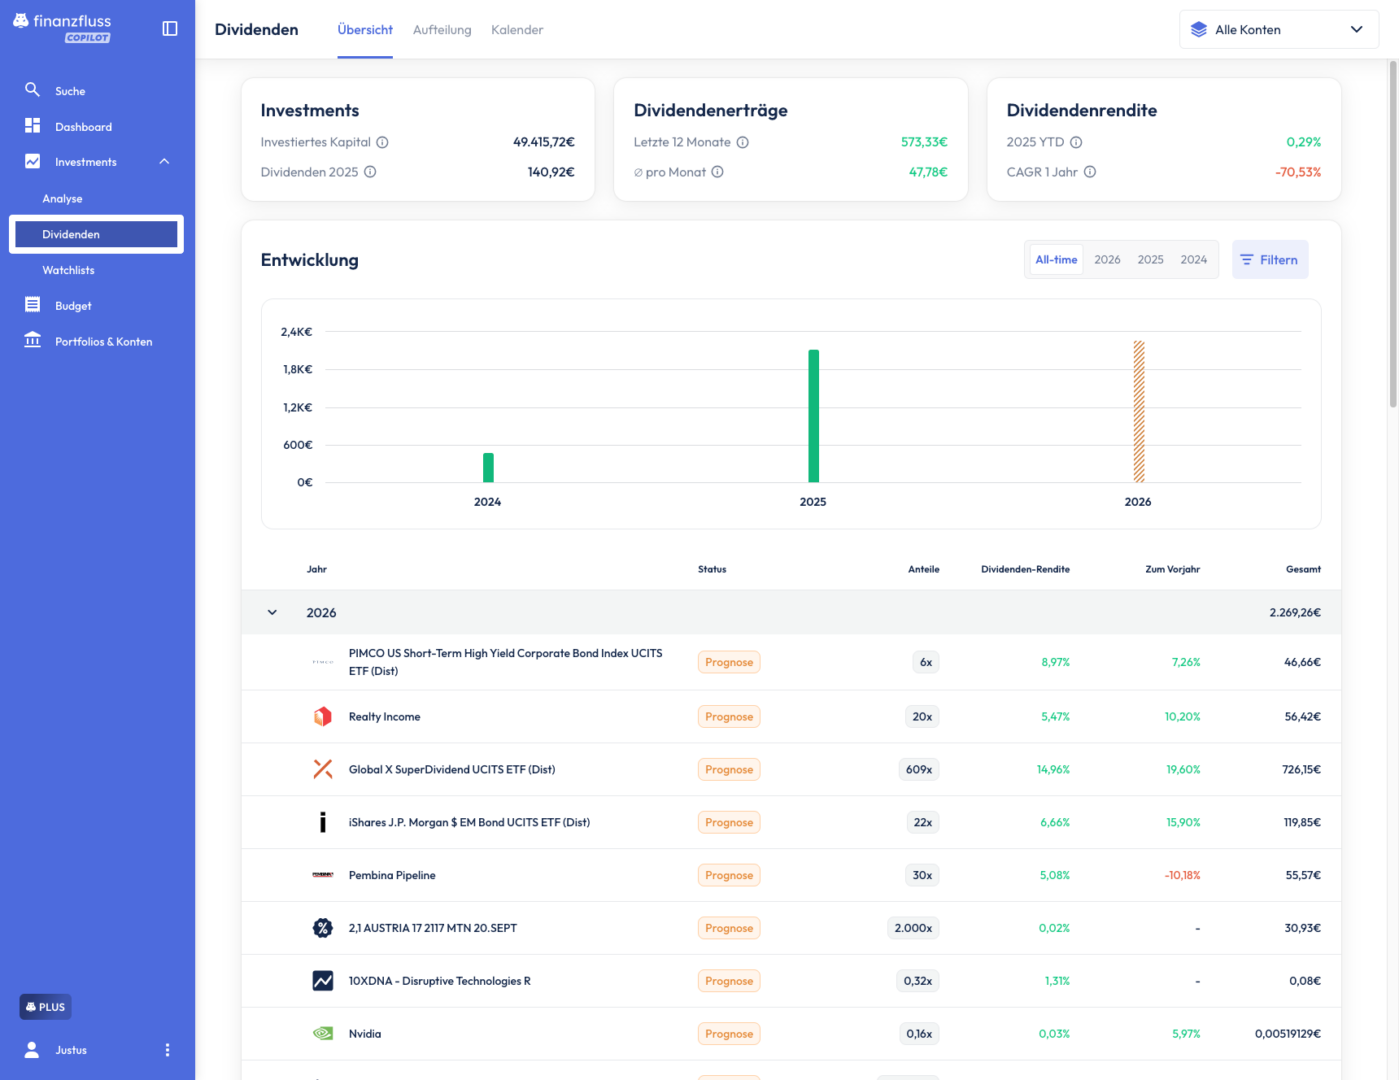Image resolution: width=1399 pixels, height=1080 pixels.
Task: Open the Realty Income row name
Action: [x=384, y=717]
